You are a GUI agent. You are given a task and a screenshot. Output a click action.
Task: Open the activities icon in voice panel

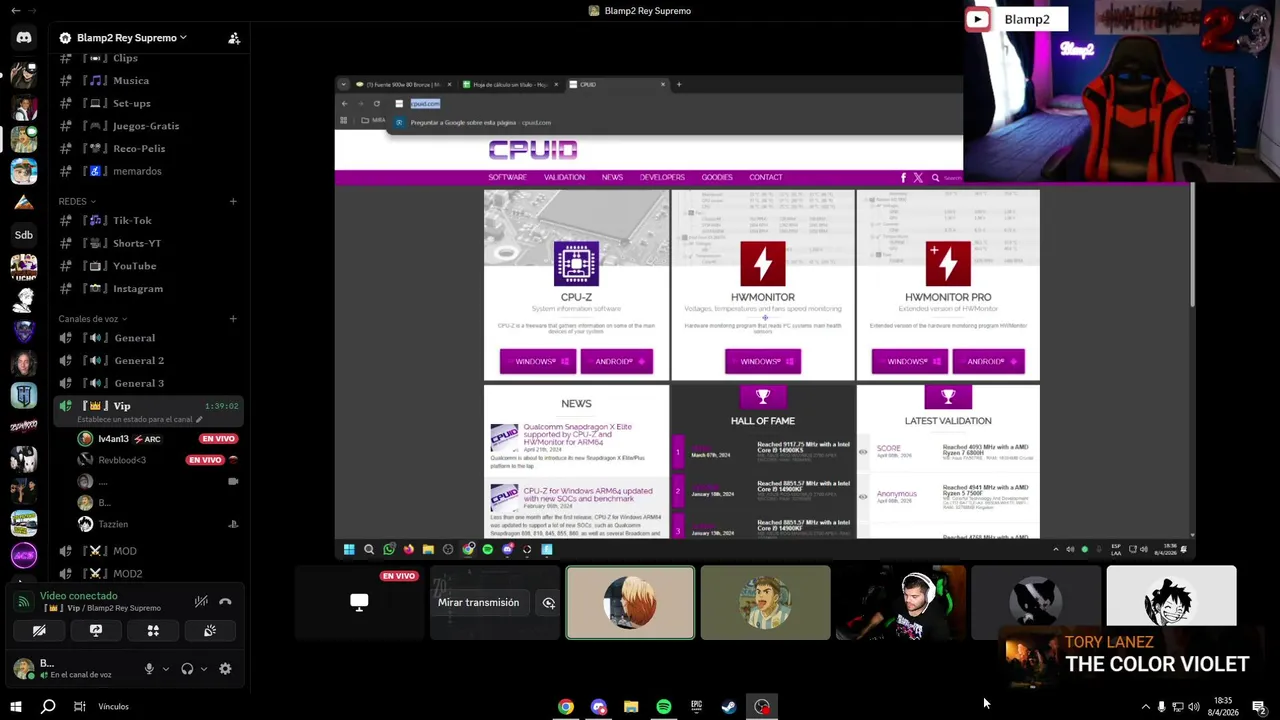point(153,631)
